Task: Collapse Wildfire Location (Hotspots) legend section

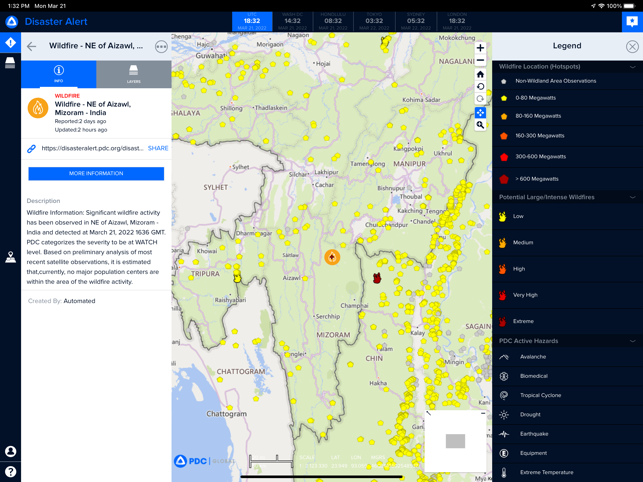Action: click(632, 66)
